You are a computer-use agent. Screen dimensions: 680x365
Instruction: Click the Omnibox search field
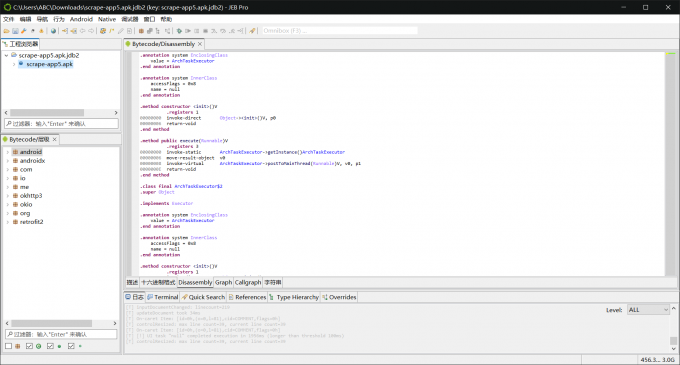coord(340,31)
